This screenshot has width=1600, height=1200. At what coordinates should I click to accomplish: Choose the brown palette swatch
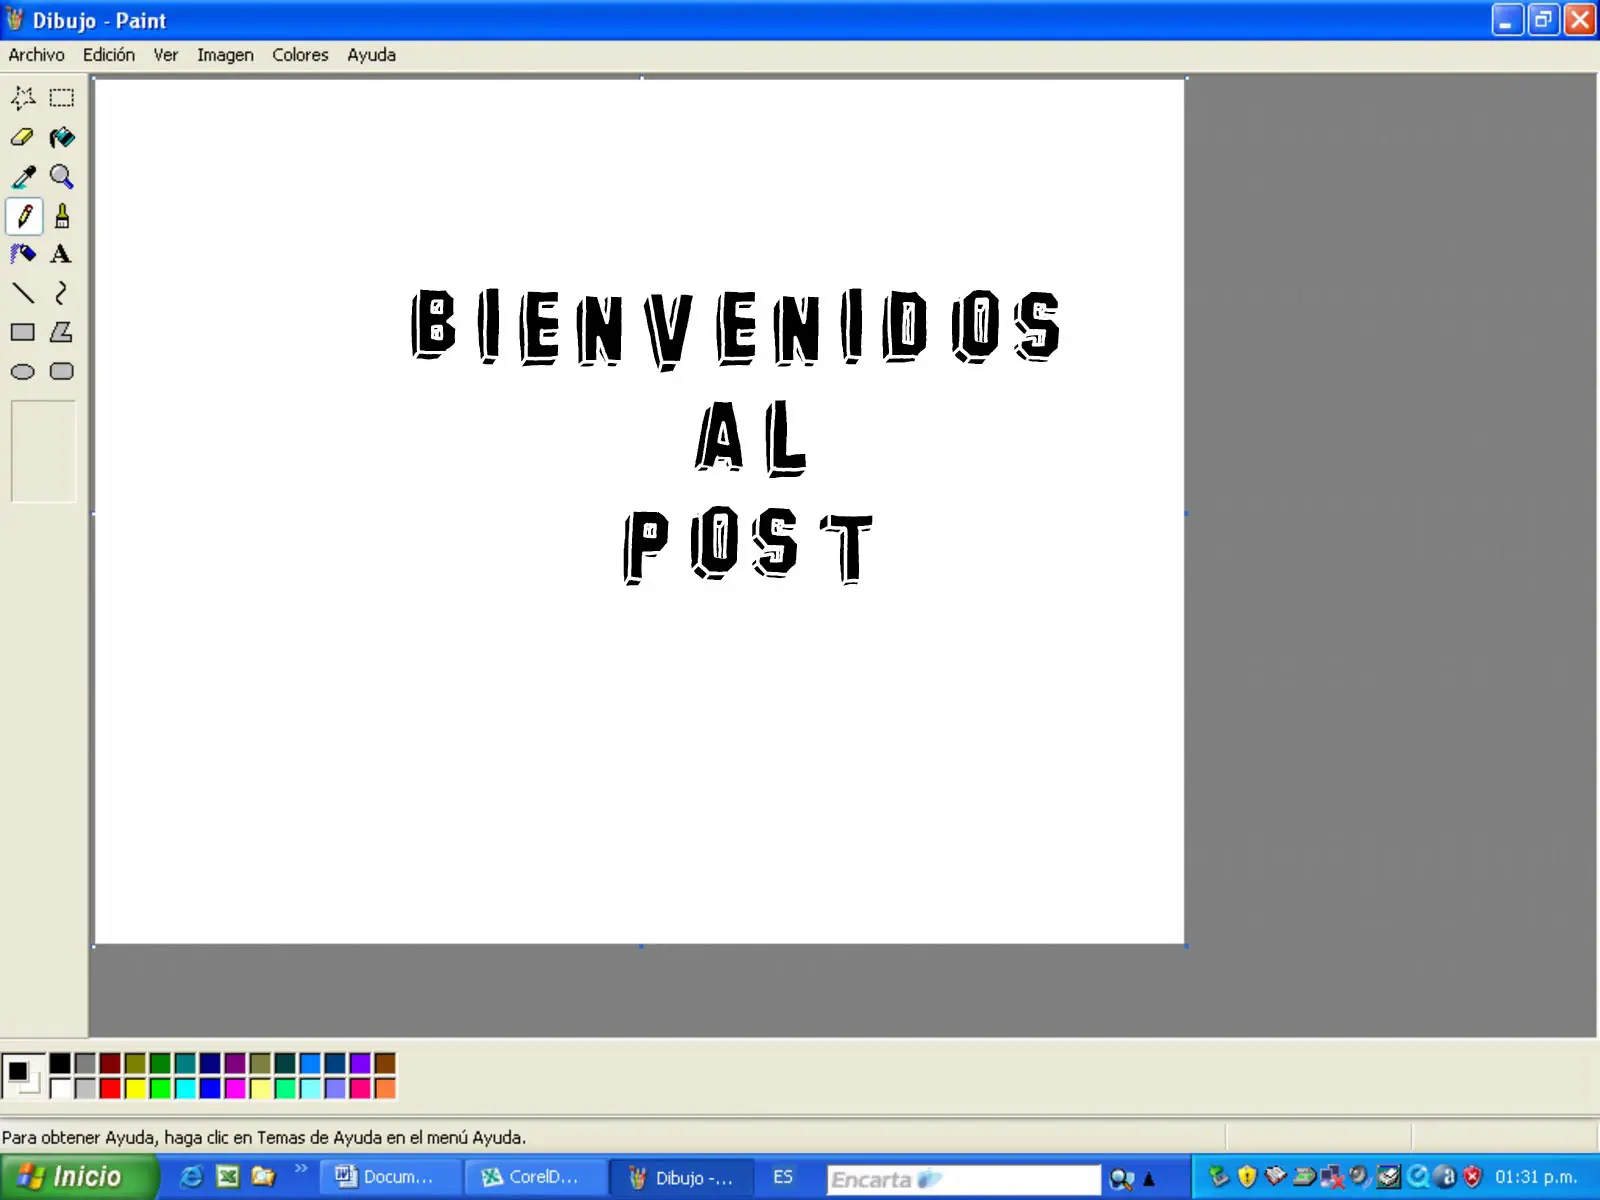(385, 1063)
